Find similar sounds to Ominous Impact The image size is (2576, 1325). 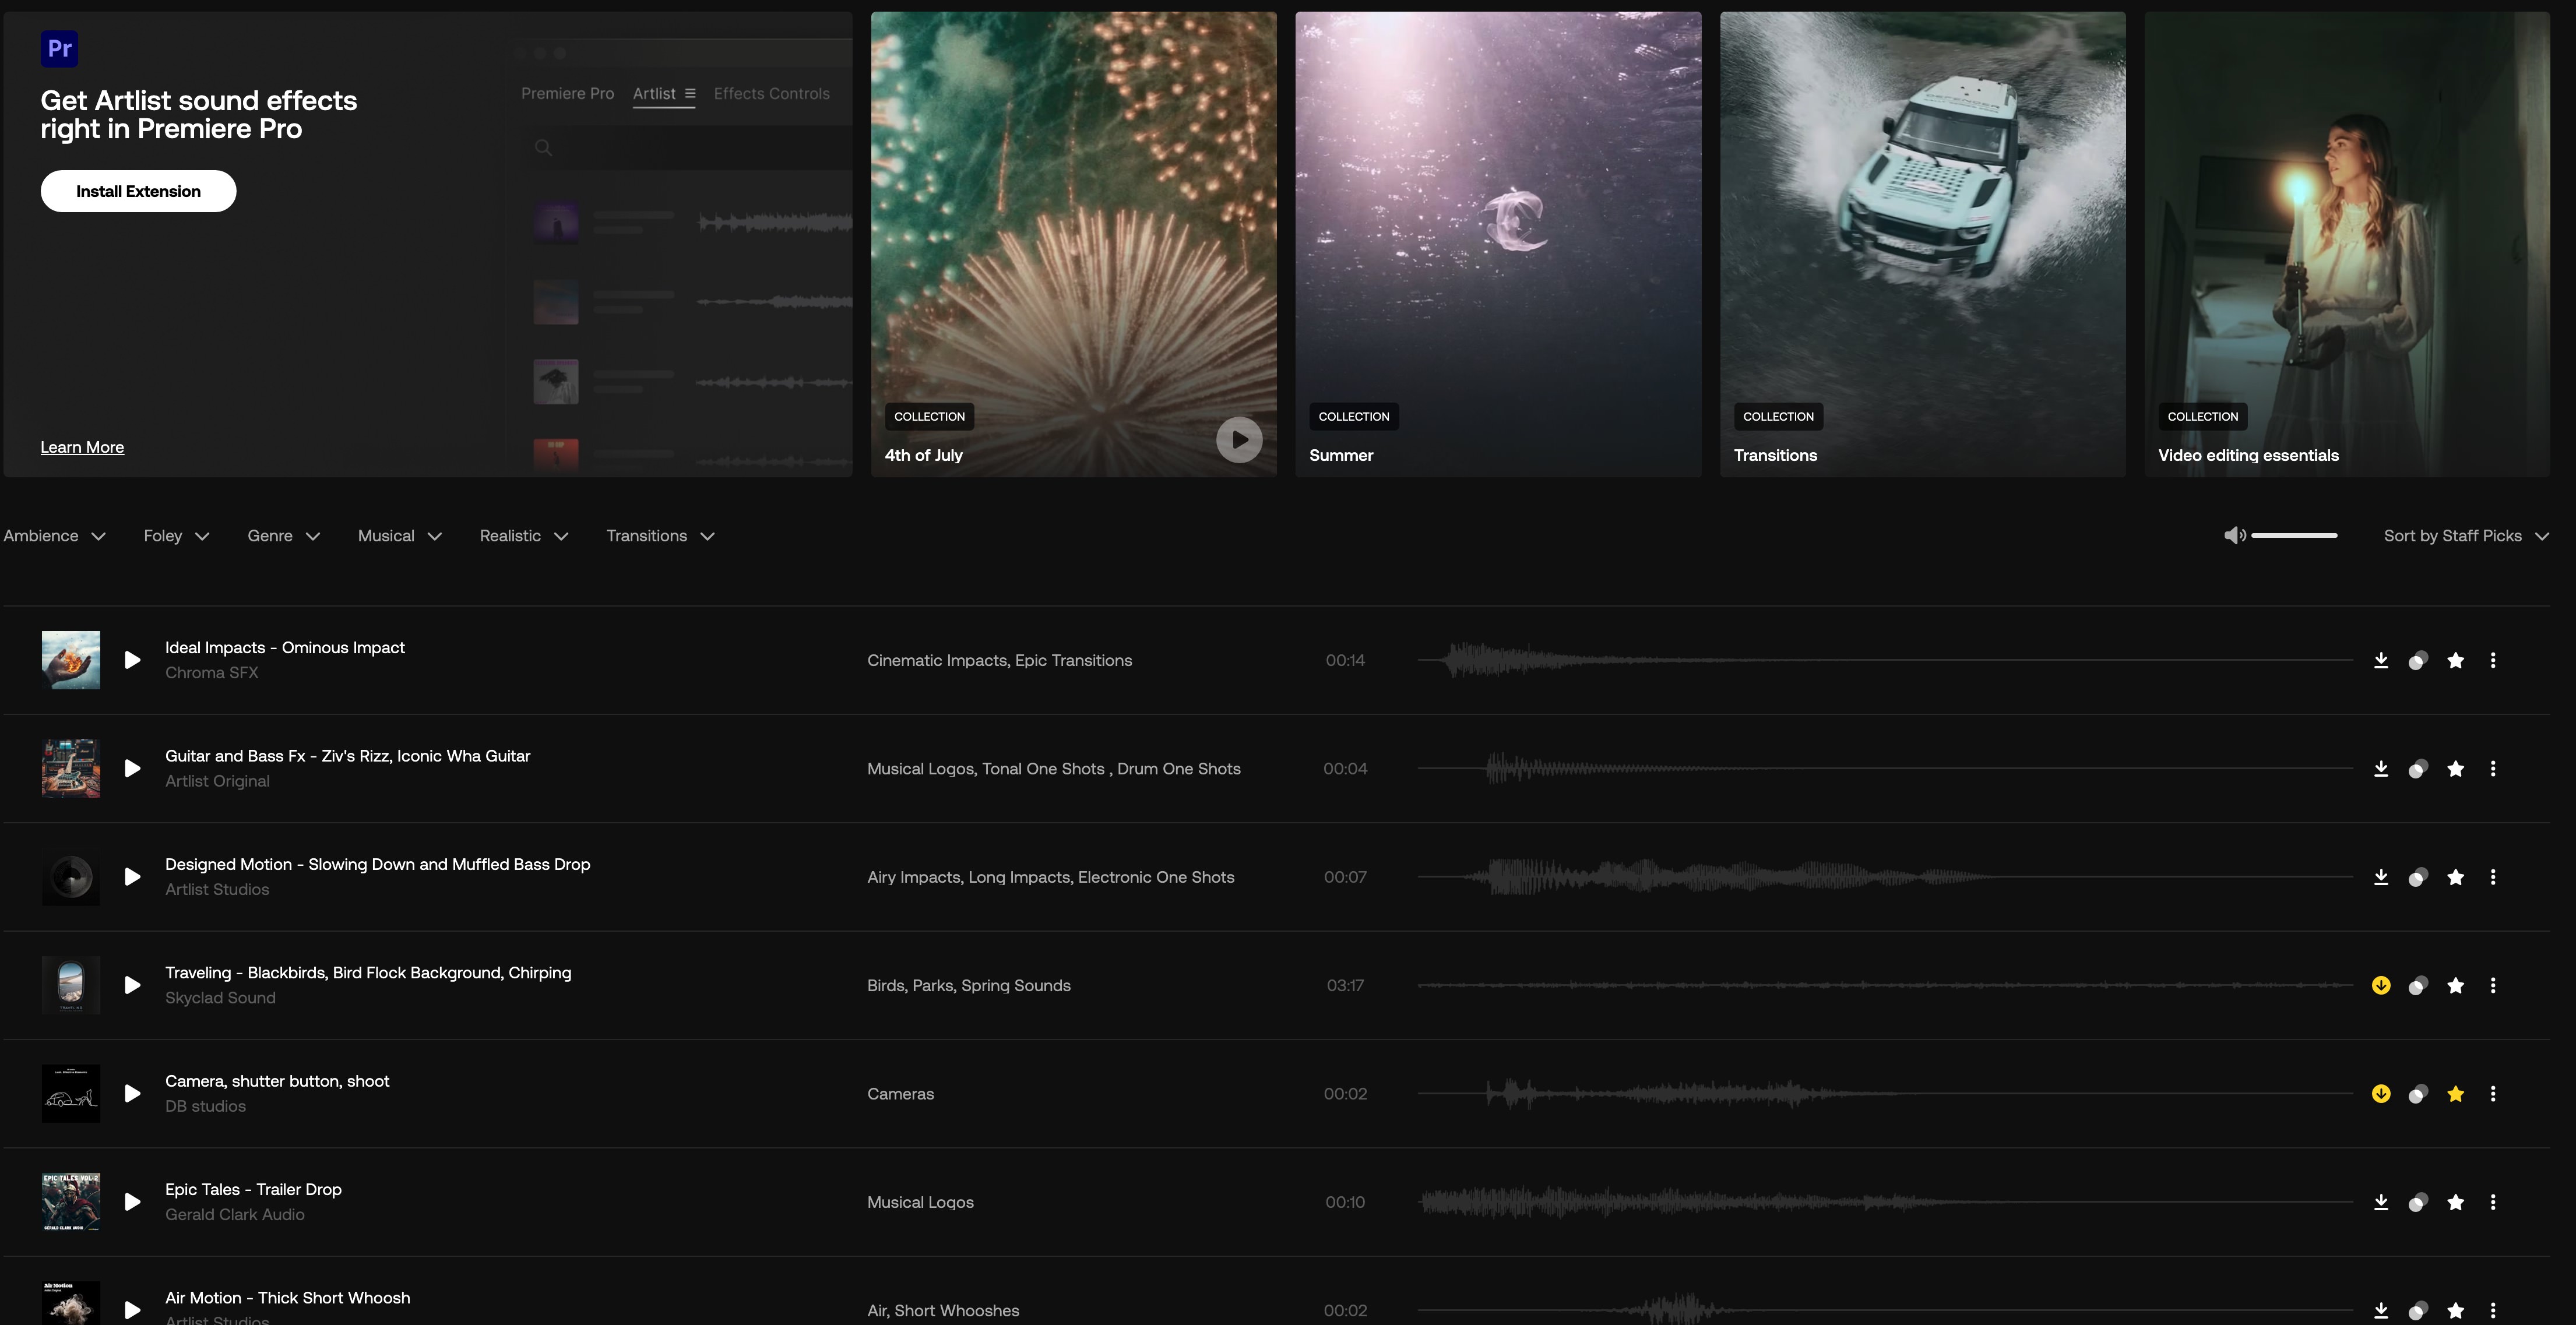click(x=2418, y=660)
